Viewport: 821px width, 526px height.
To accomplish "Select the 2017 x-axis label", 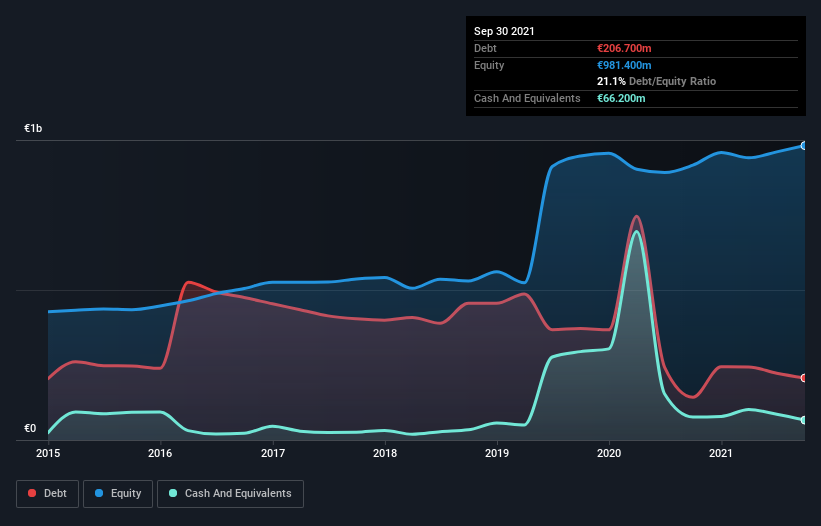I will (x=273, y=453).
